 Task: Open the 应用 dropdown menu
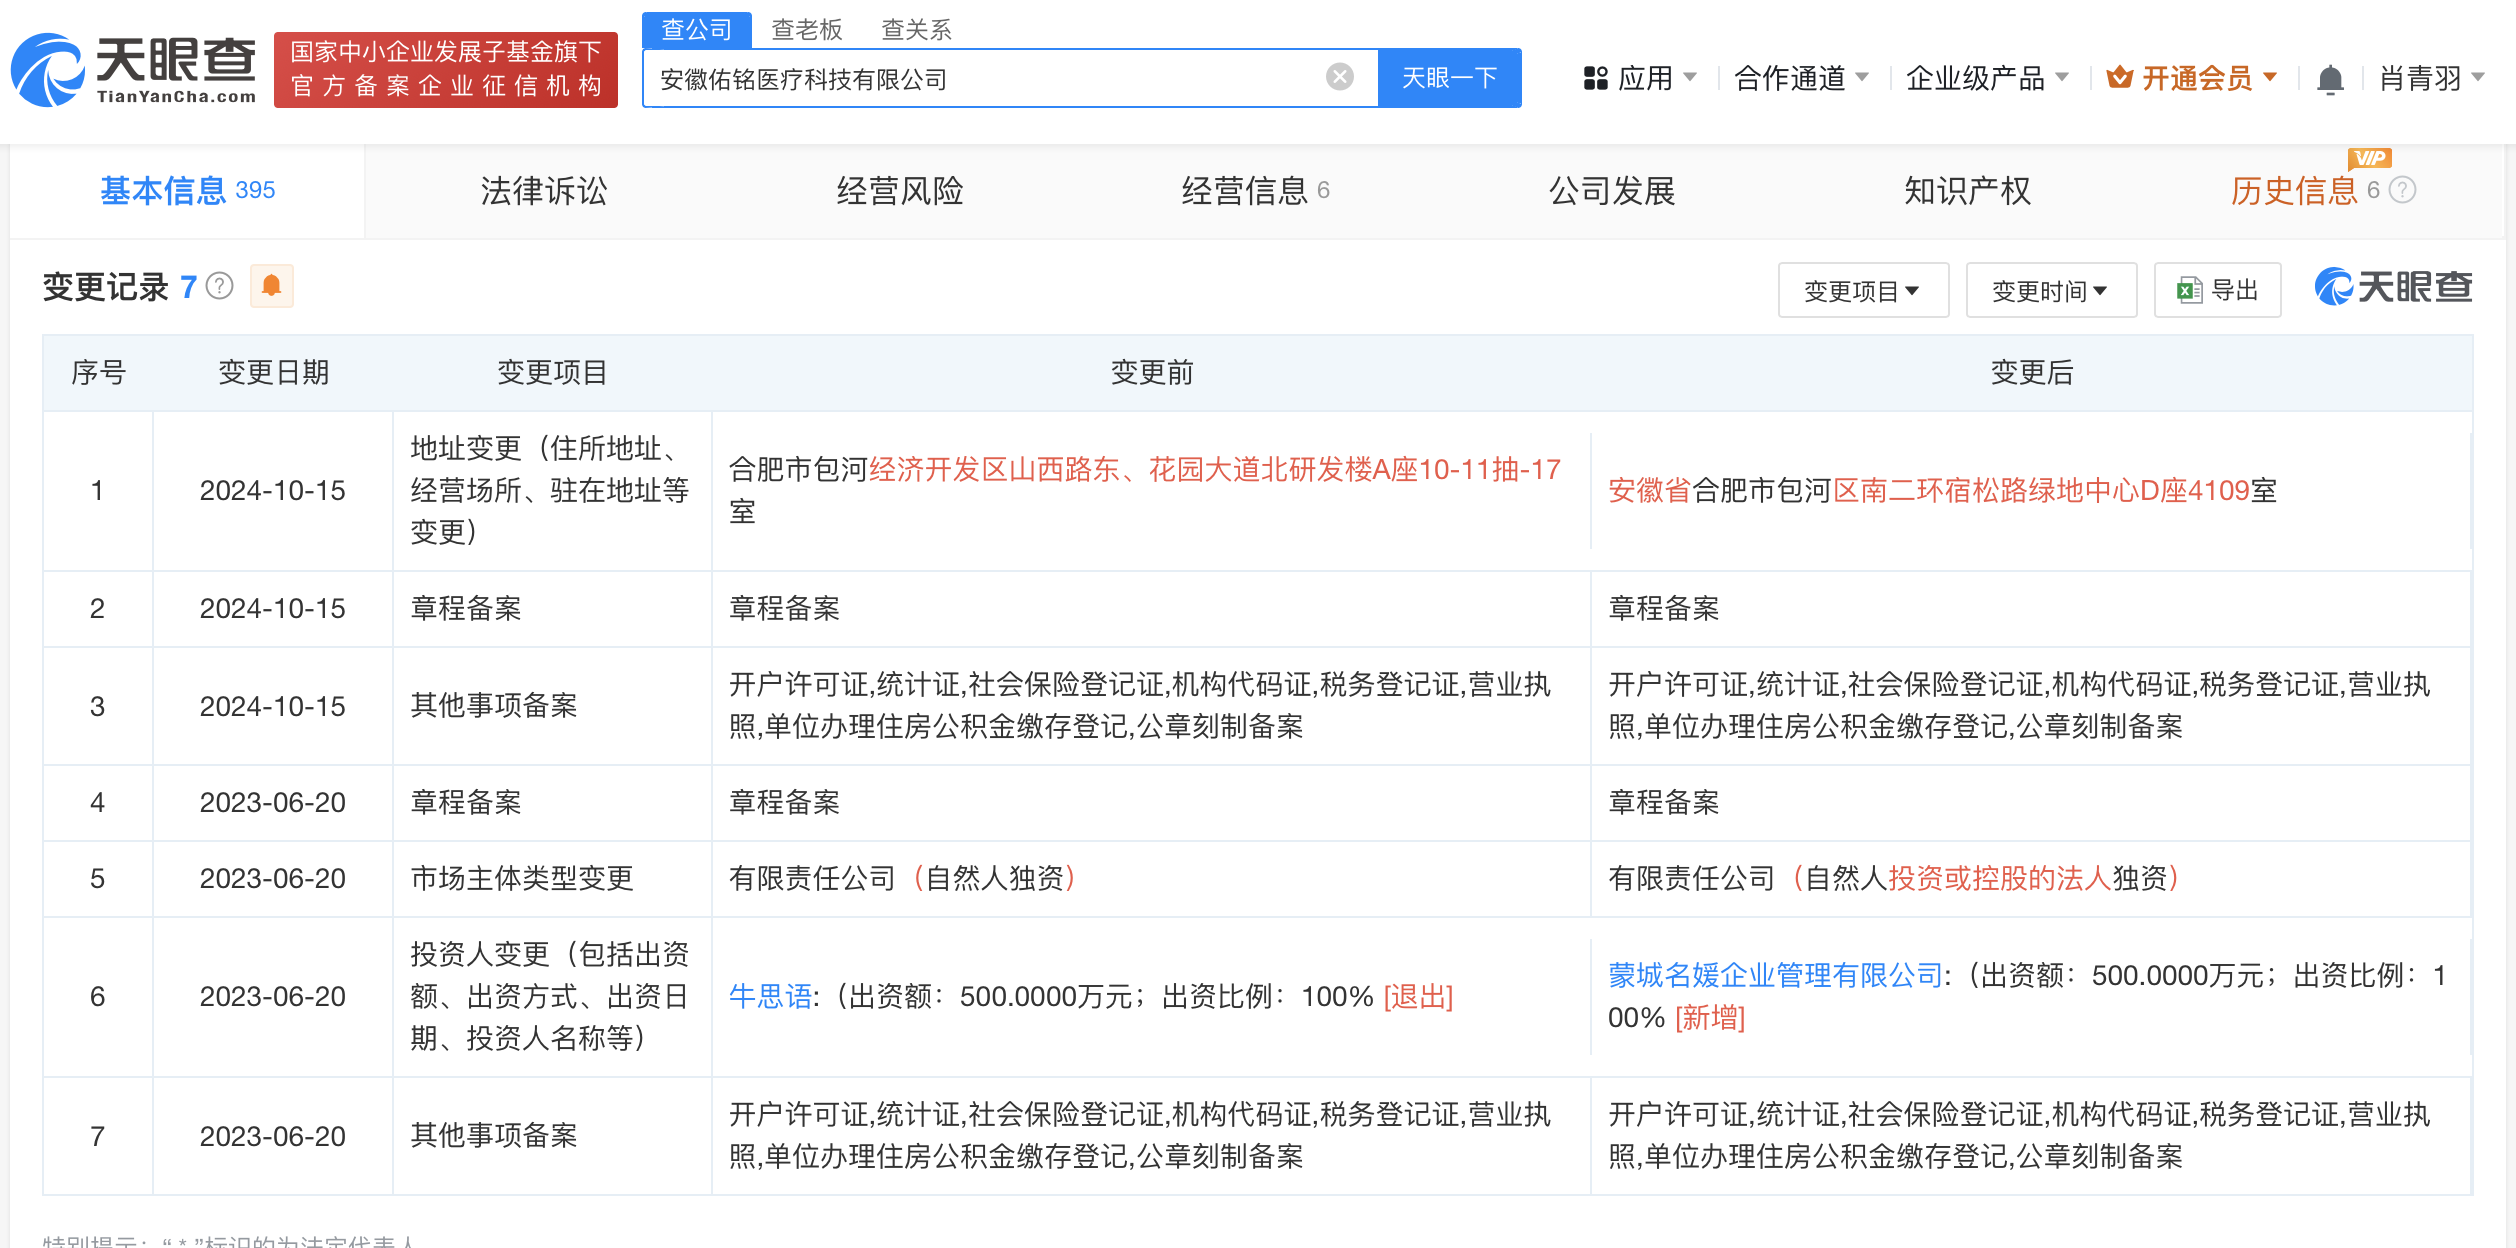(1640, 78)
